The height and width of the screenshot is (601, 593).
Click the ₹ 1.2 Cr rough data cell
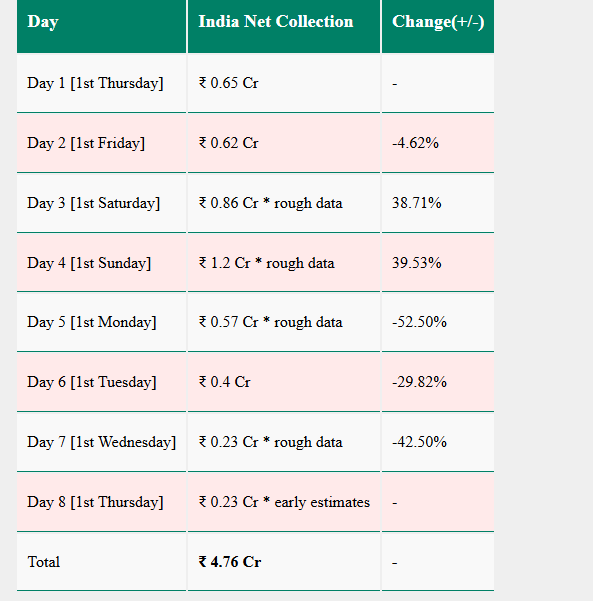(x=284, y=263)
